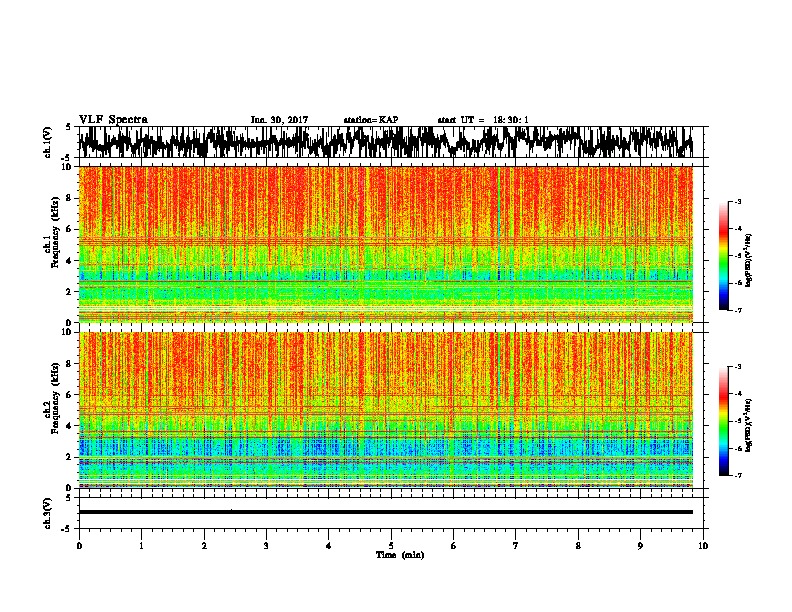Screen dimensions: 792x612
Task: Click the "4" tick on the time axis
Action: click(329, 546)
